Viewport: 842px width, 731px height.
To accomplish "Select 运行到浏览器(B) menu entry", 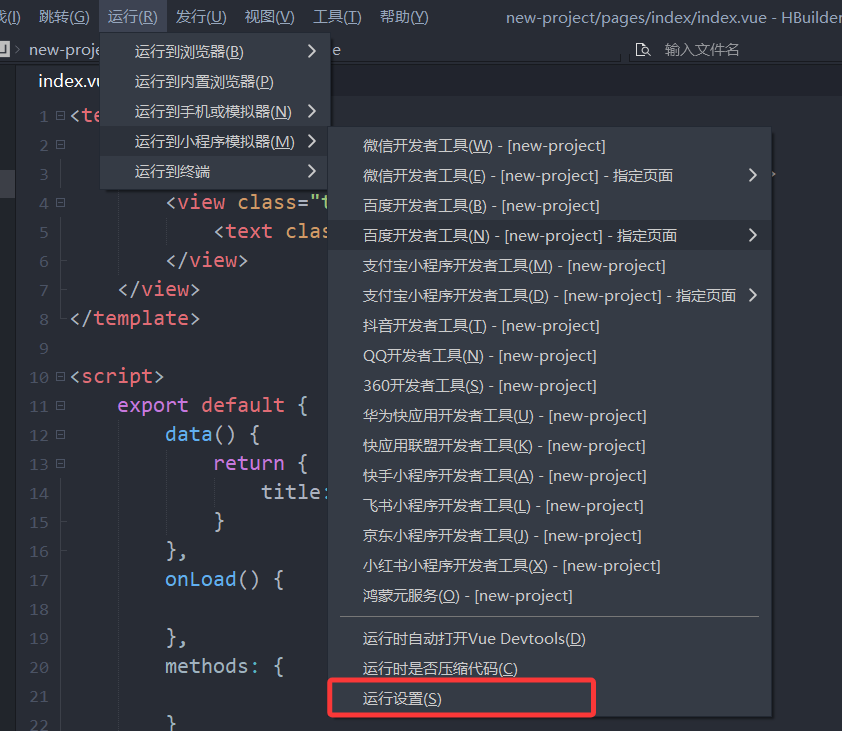I will [214, 52].
